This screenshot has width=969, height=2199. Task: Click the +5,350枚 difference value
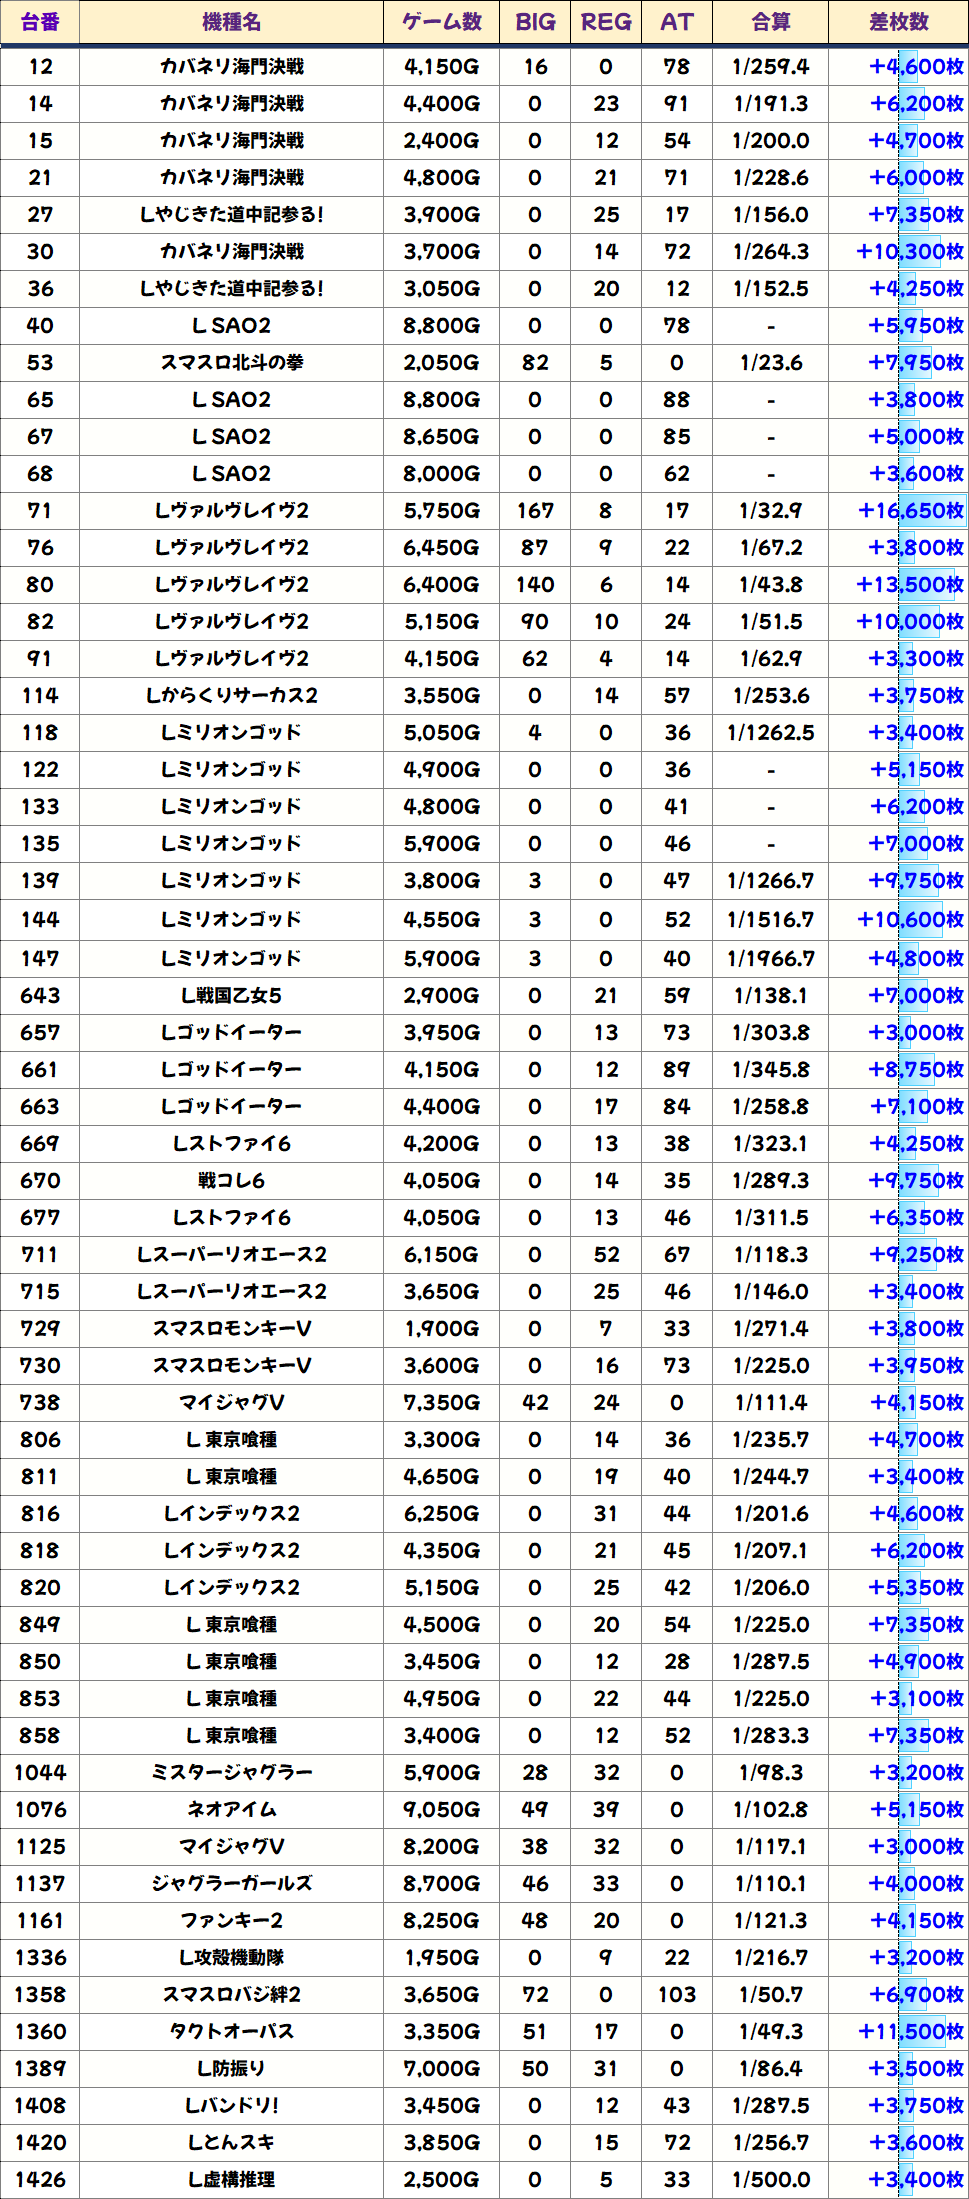[x=916, y=1588]
